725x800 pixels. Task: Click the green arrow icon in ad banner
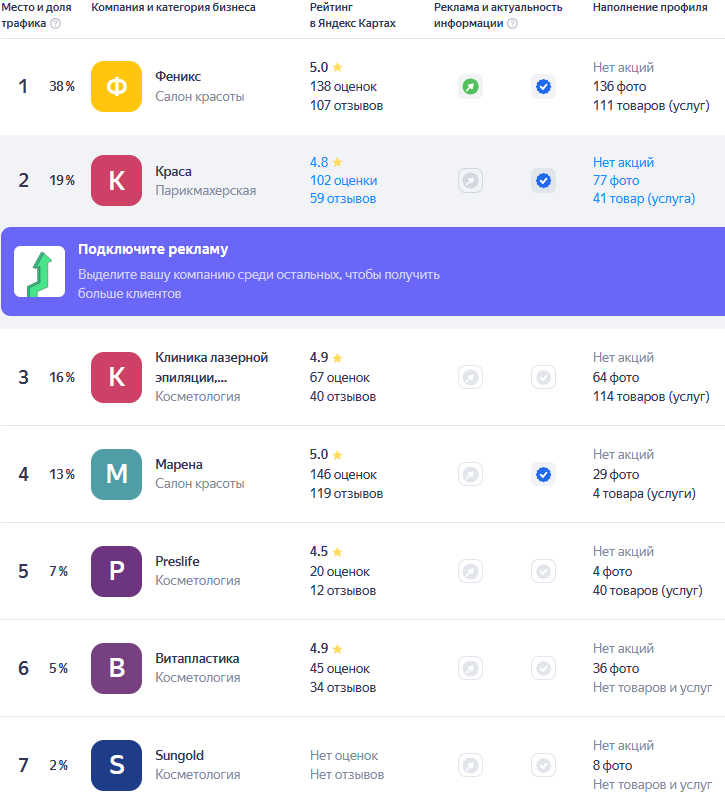[x=40, y=271]
